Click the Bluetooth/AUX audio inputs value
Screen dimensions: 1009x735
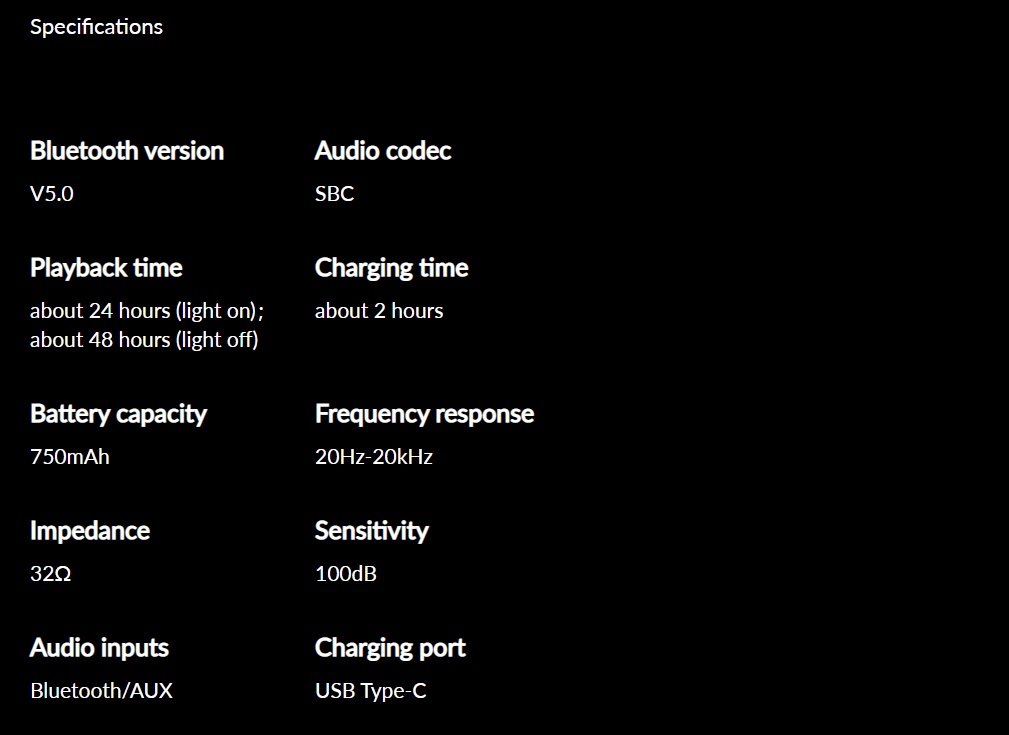point(101,691)
